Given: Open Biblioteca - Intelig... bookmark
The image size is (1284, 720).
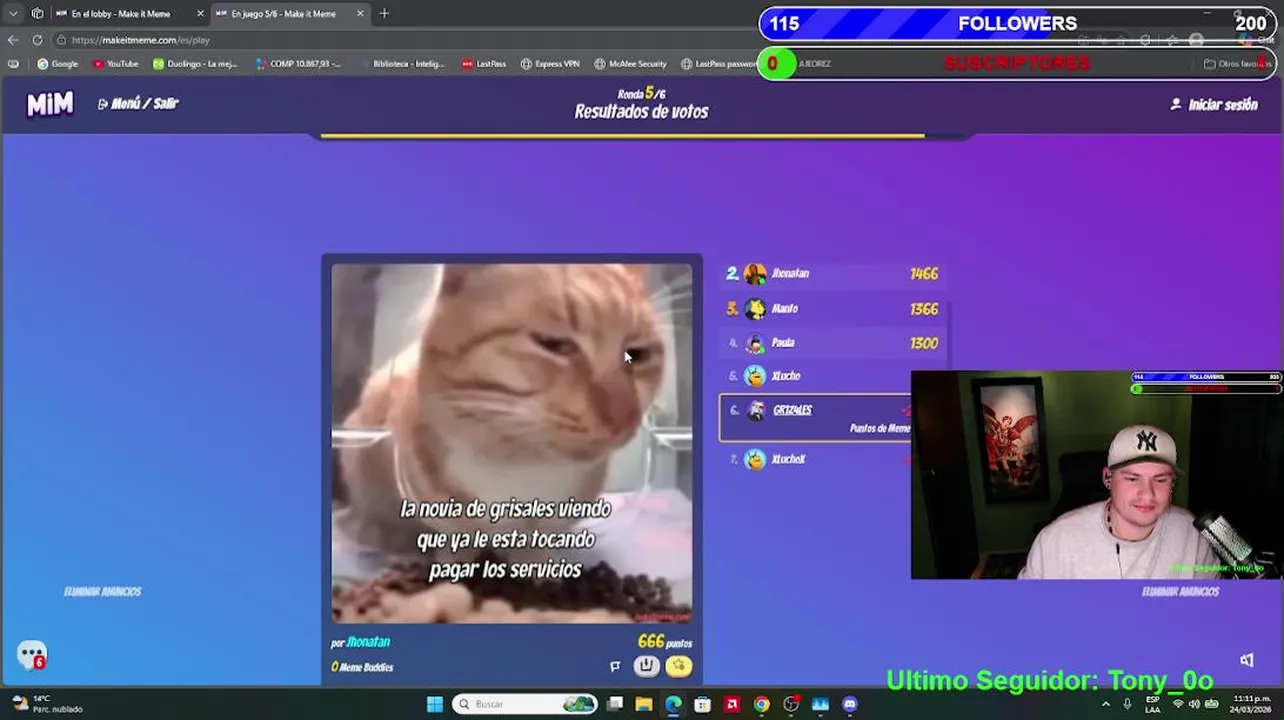Looking at the screenshot, I should pyautogui.click(x=401, y=64).
